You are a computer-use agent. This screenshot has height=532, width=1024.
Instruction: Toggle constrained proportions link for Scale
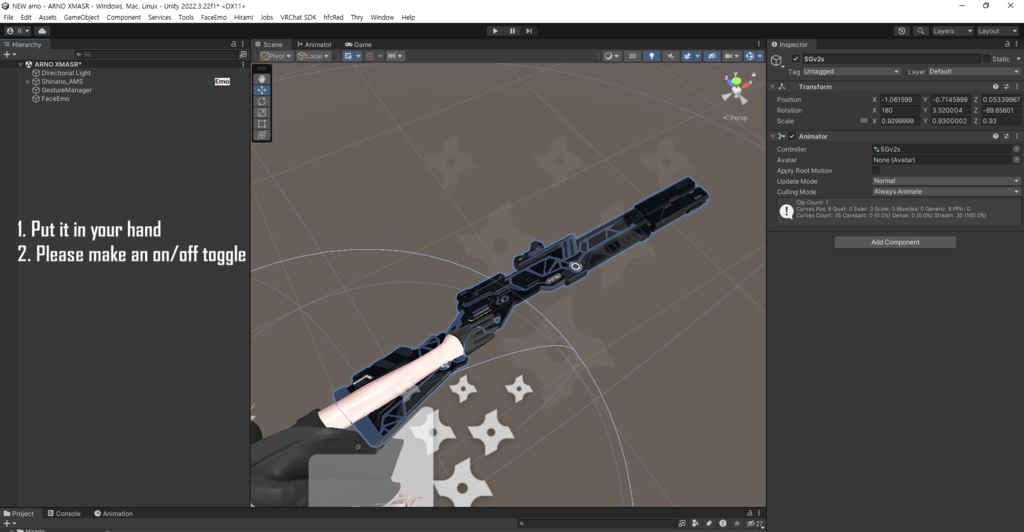(864, 121)
